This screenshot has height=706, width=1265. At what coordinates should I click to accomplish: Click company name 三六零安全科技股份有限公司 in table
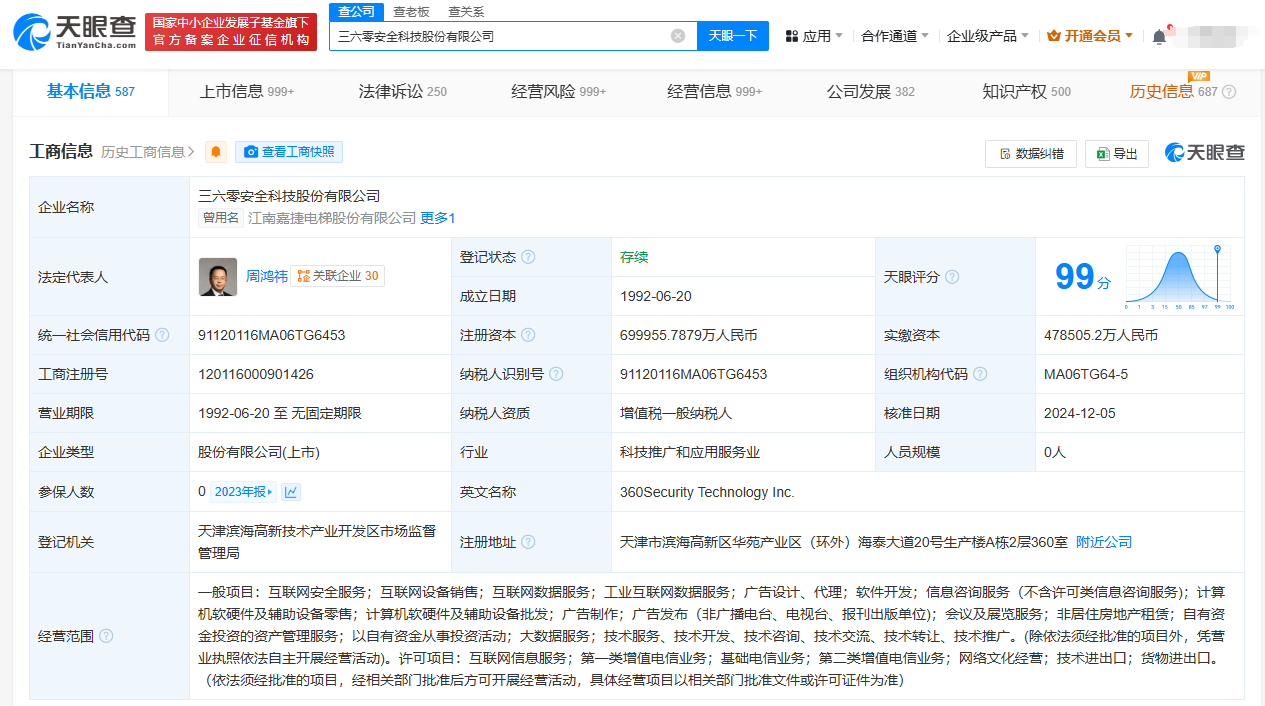coord(289,196)
